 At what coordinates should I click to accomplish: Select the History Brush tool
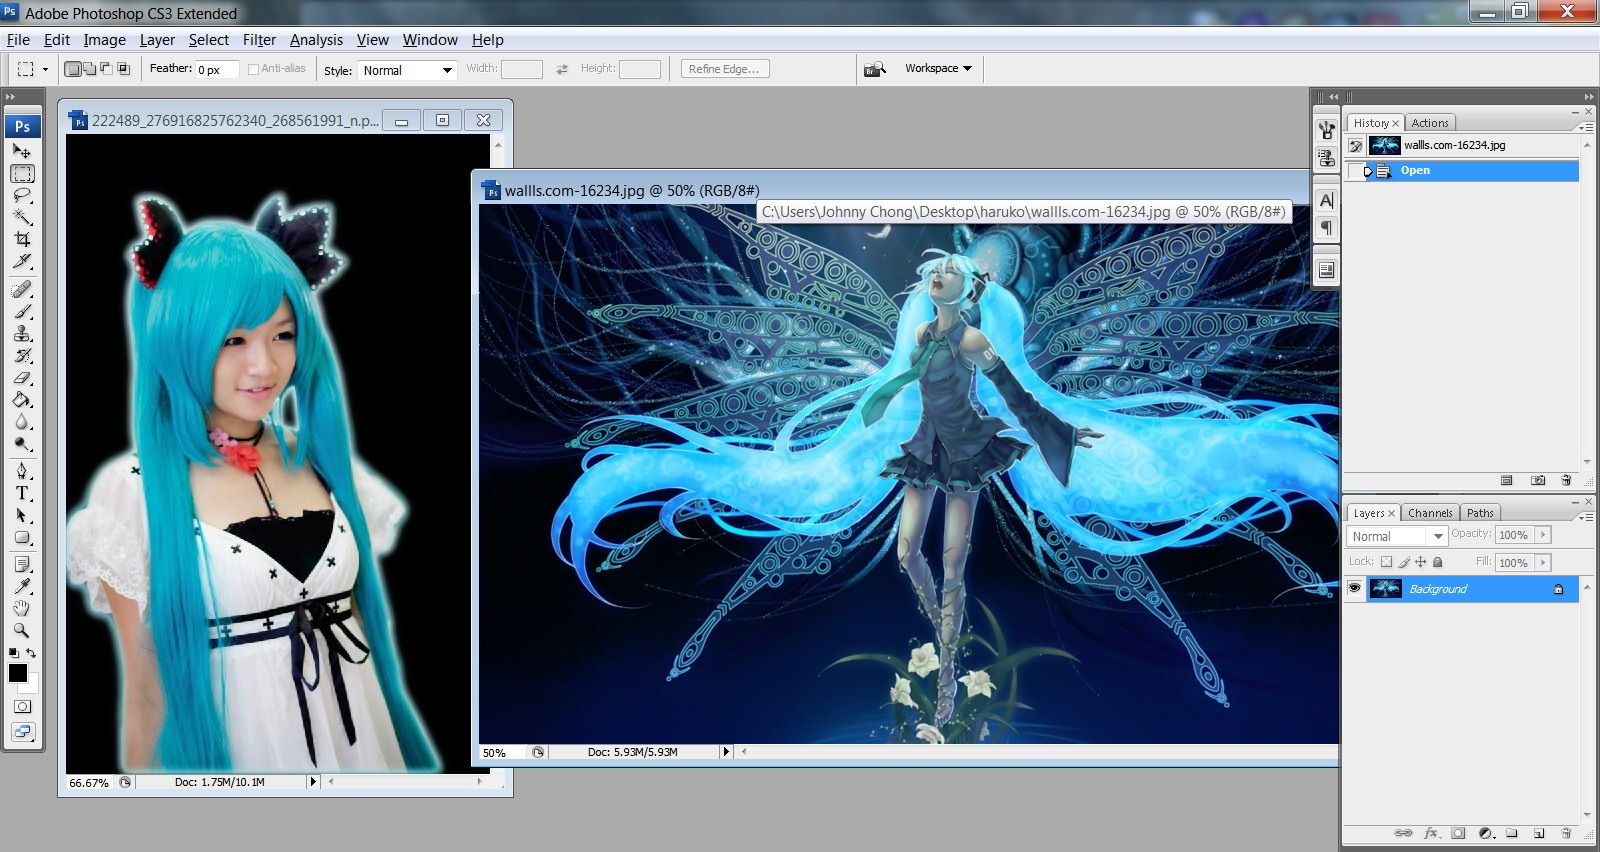tap(22, 356)
